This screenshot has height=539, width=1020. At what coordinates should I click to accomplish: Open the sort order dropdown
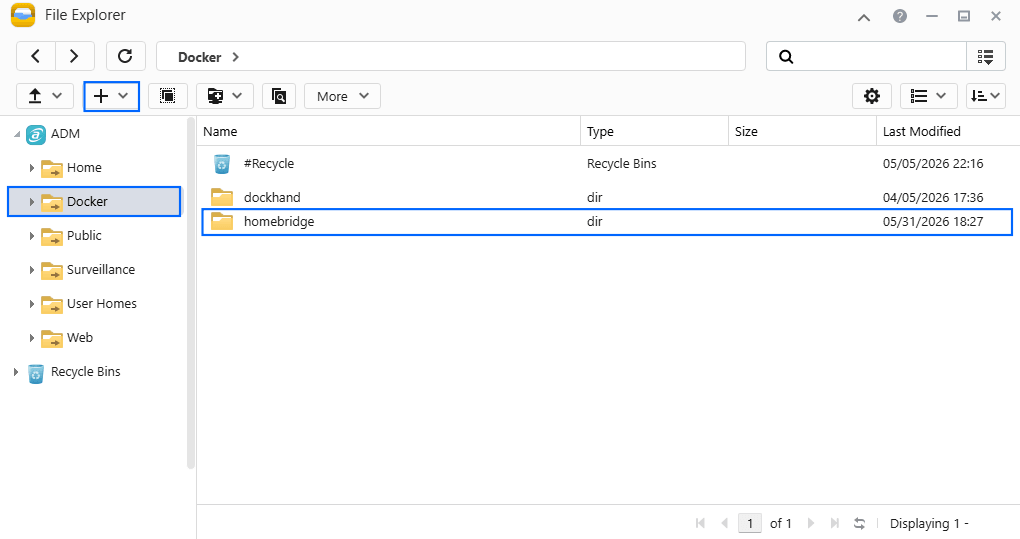pos(986,96)
